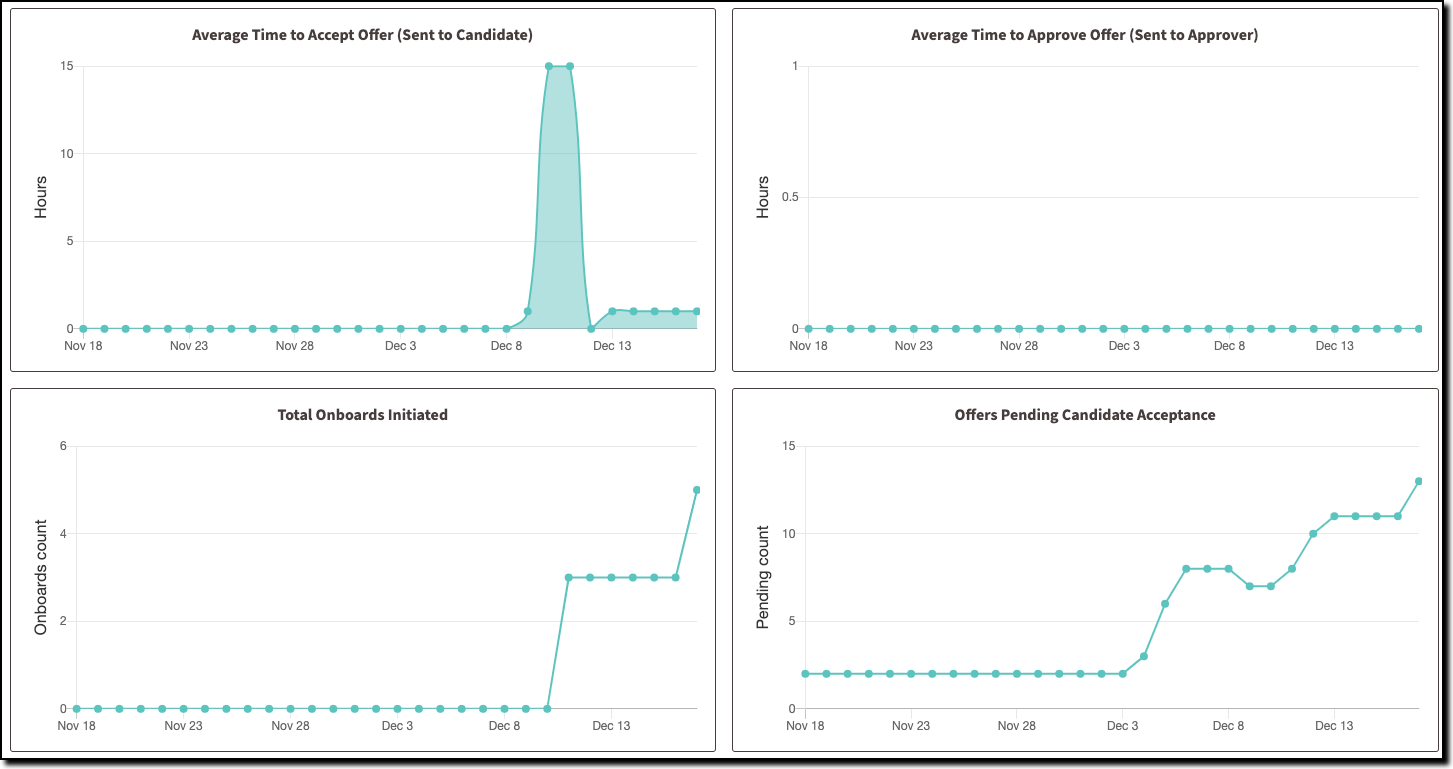Click the Dec 13 data point on Total Onboards chart
This screenshot has height=769, width=1453.
[610, 577]
